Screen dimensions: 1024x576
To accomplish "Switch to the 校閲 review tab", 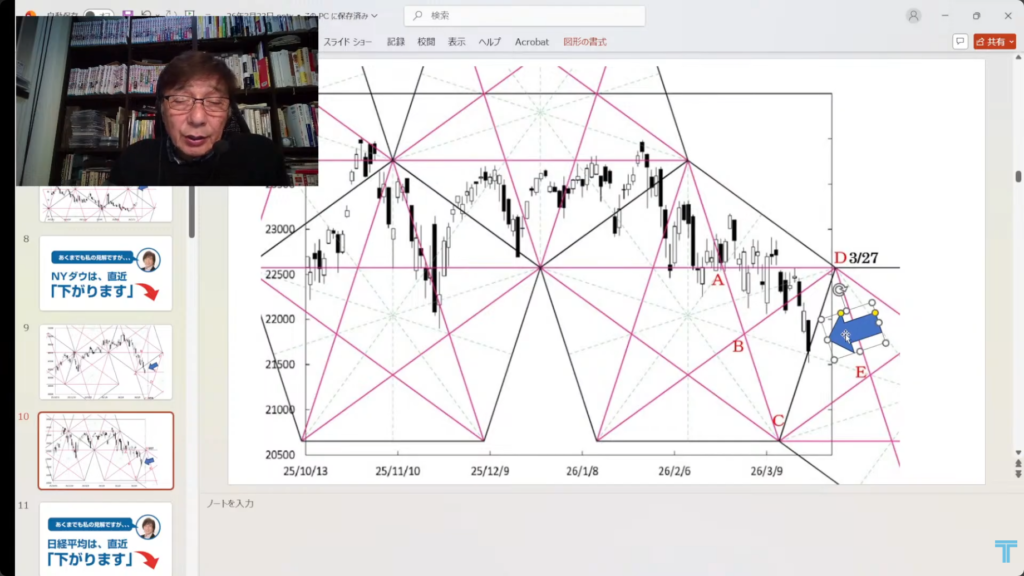I will coord(426,42).
